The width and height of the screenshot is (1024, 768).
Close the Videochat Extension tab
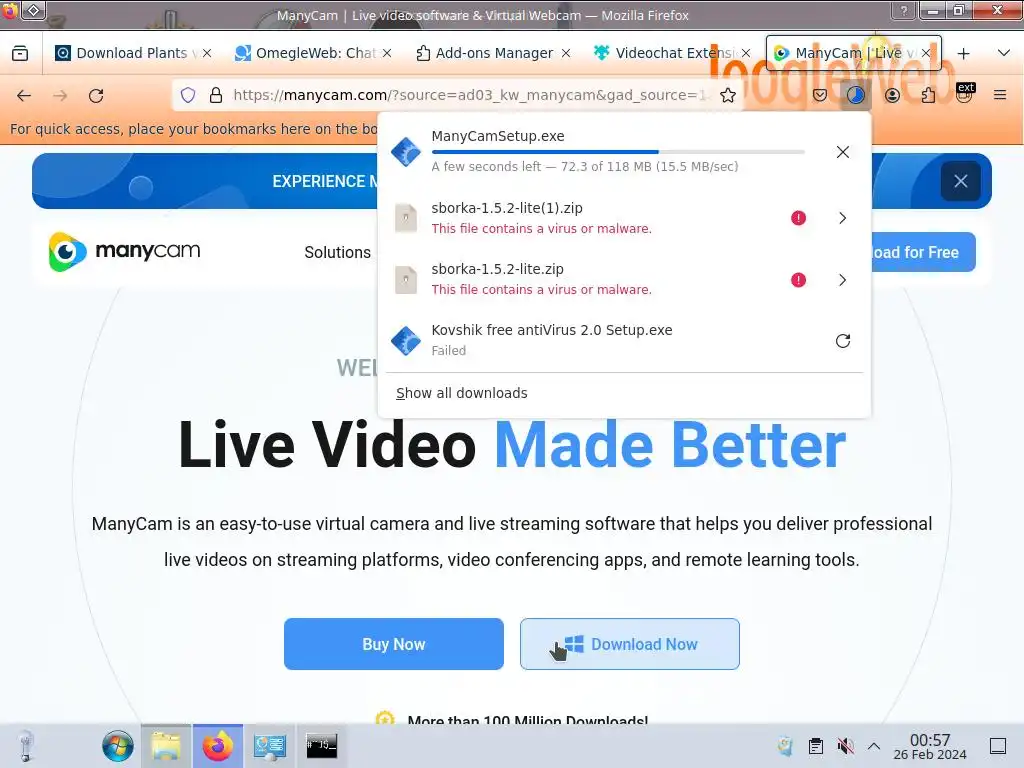(x=746, y=54)
